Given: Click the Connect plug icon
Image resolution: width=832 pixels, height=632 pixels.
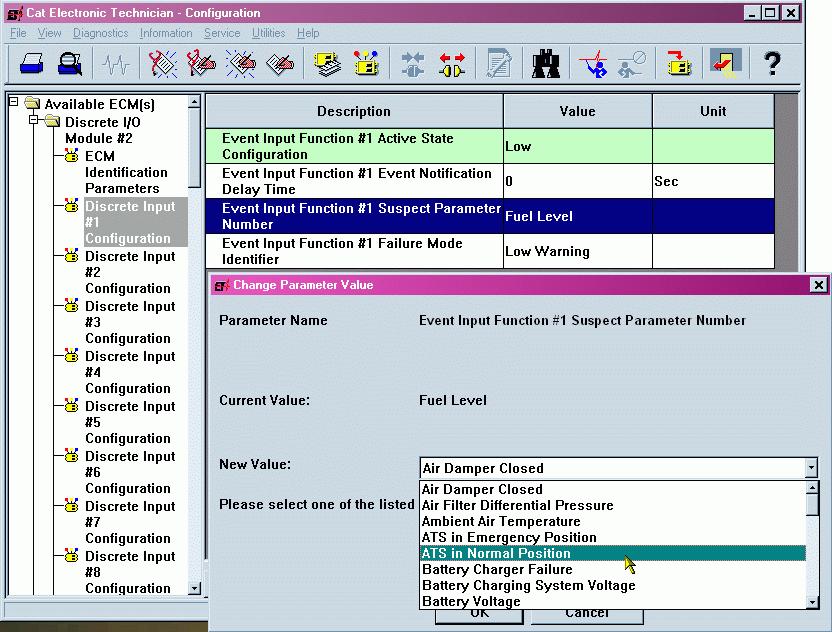Looking at the screenshot, I should click(x=412, y=64).
